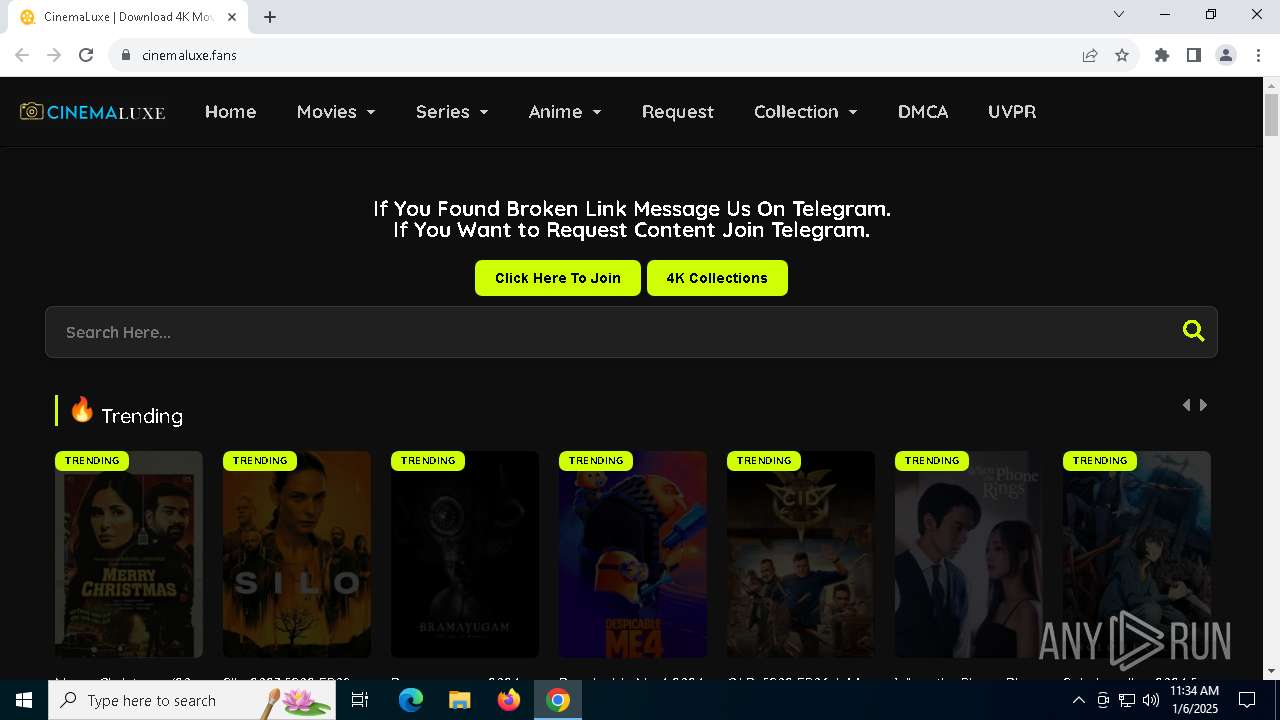Open Chrome profile avatar
Viewport: 1280px width, 720px height.
click(x=1226, y=55)
